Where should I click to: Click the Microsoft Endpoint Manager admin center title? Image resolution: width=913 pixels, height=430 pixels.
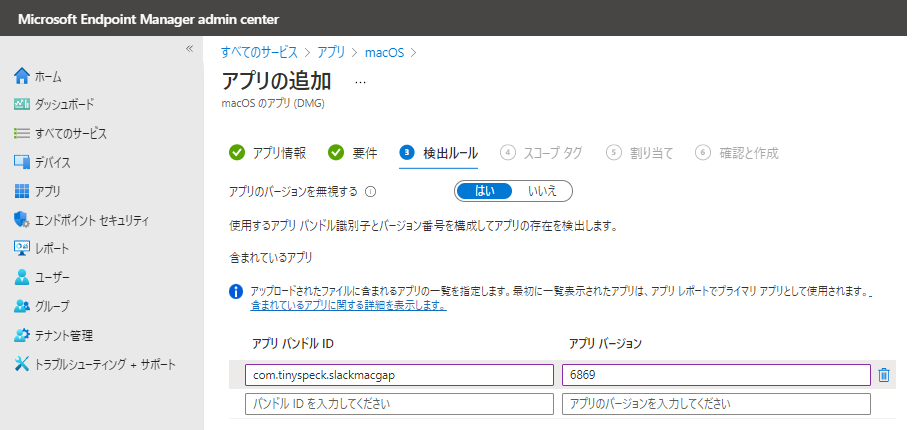tap(148, 19)
